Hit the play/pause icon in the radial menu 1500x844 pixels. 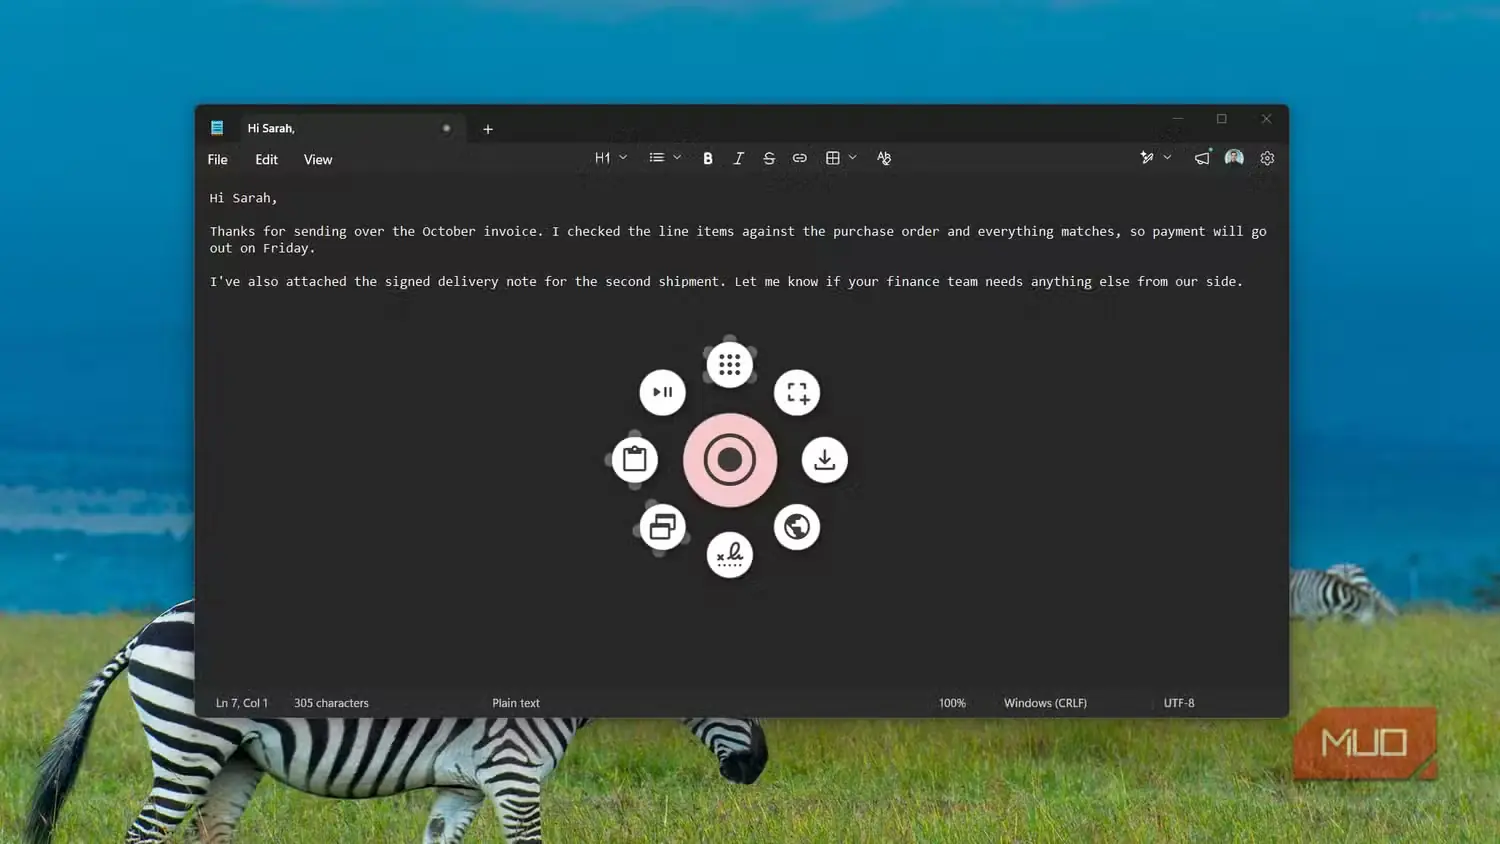[x=662, y=392]
